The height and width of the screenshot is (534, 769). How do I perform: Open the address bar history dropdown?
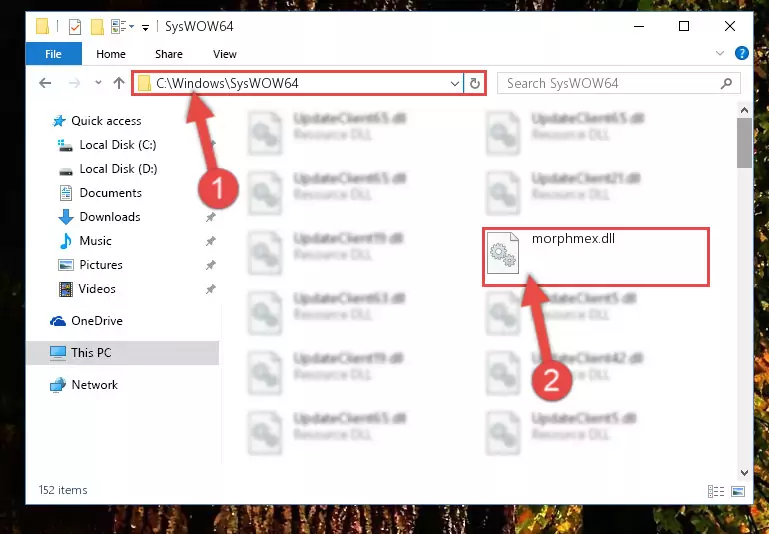[x=455, y=84]
